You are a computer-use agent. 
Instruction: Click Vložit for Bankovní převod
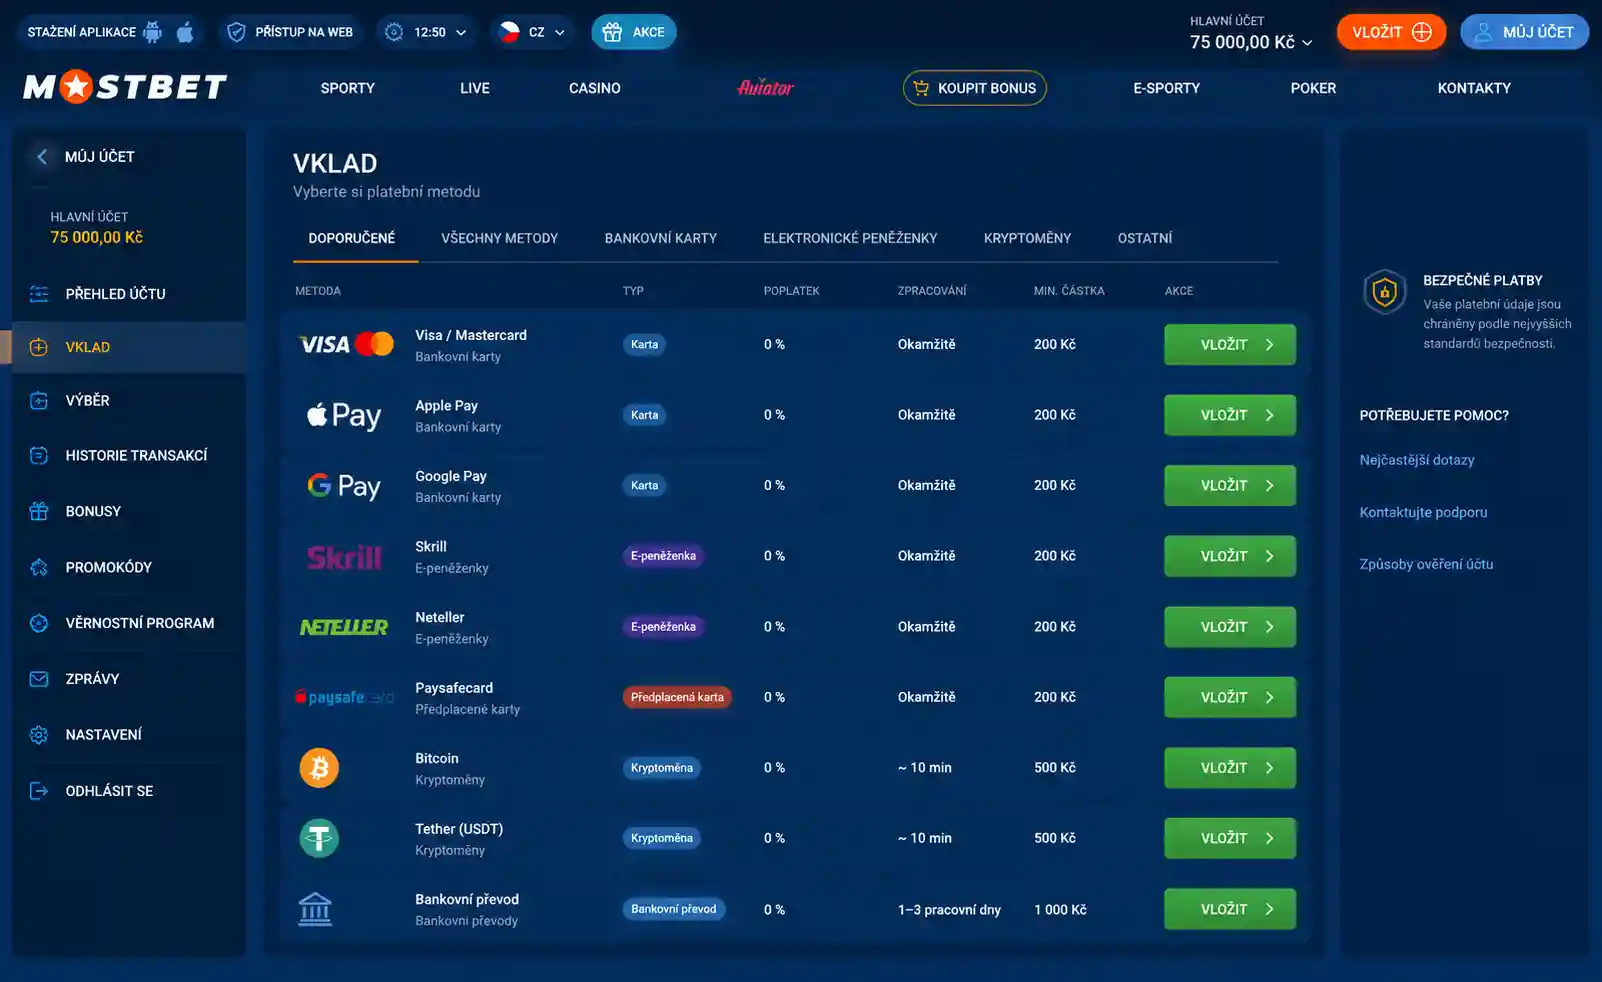1230,909
